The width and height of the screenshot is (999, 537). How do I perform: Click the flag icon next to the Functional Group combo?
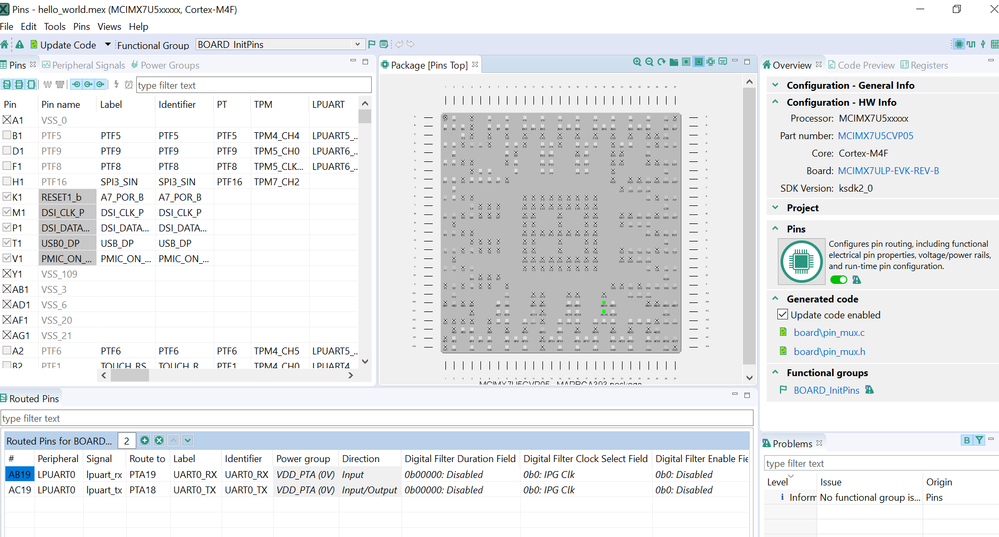pyautogui.click(x=371, y=44)
